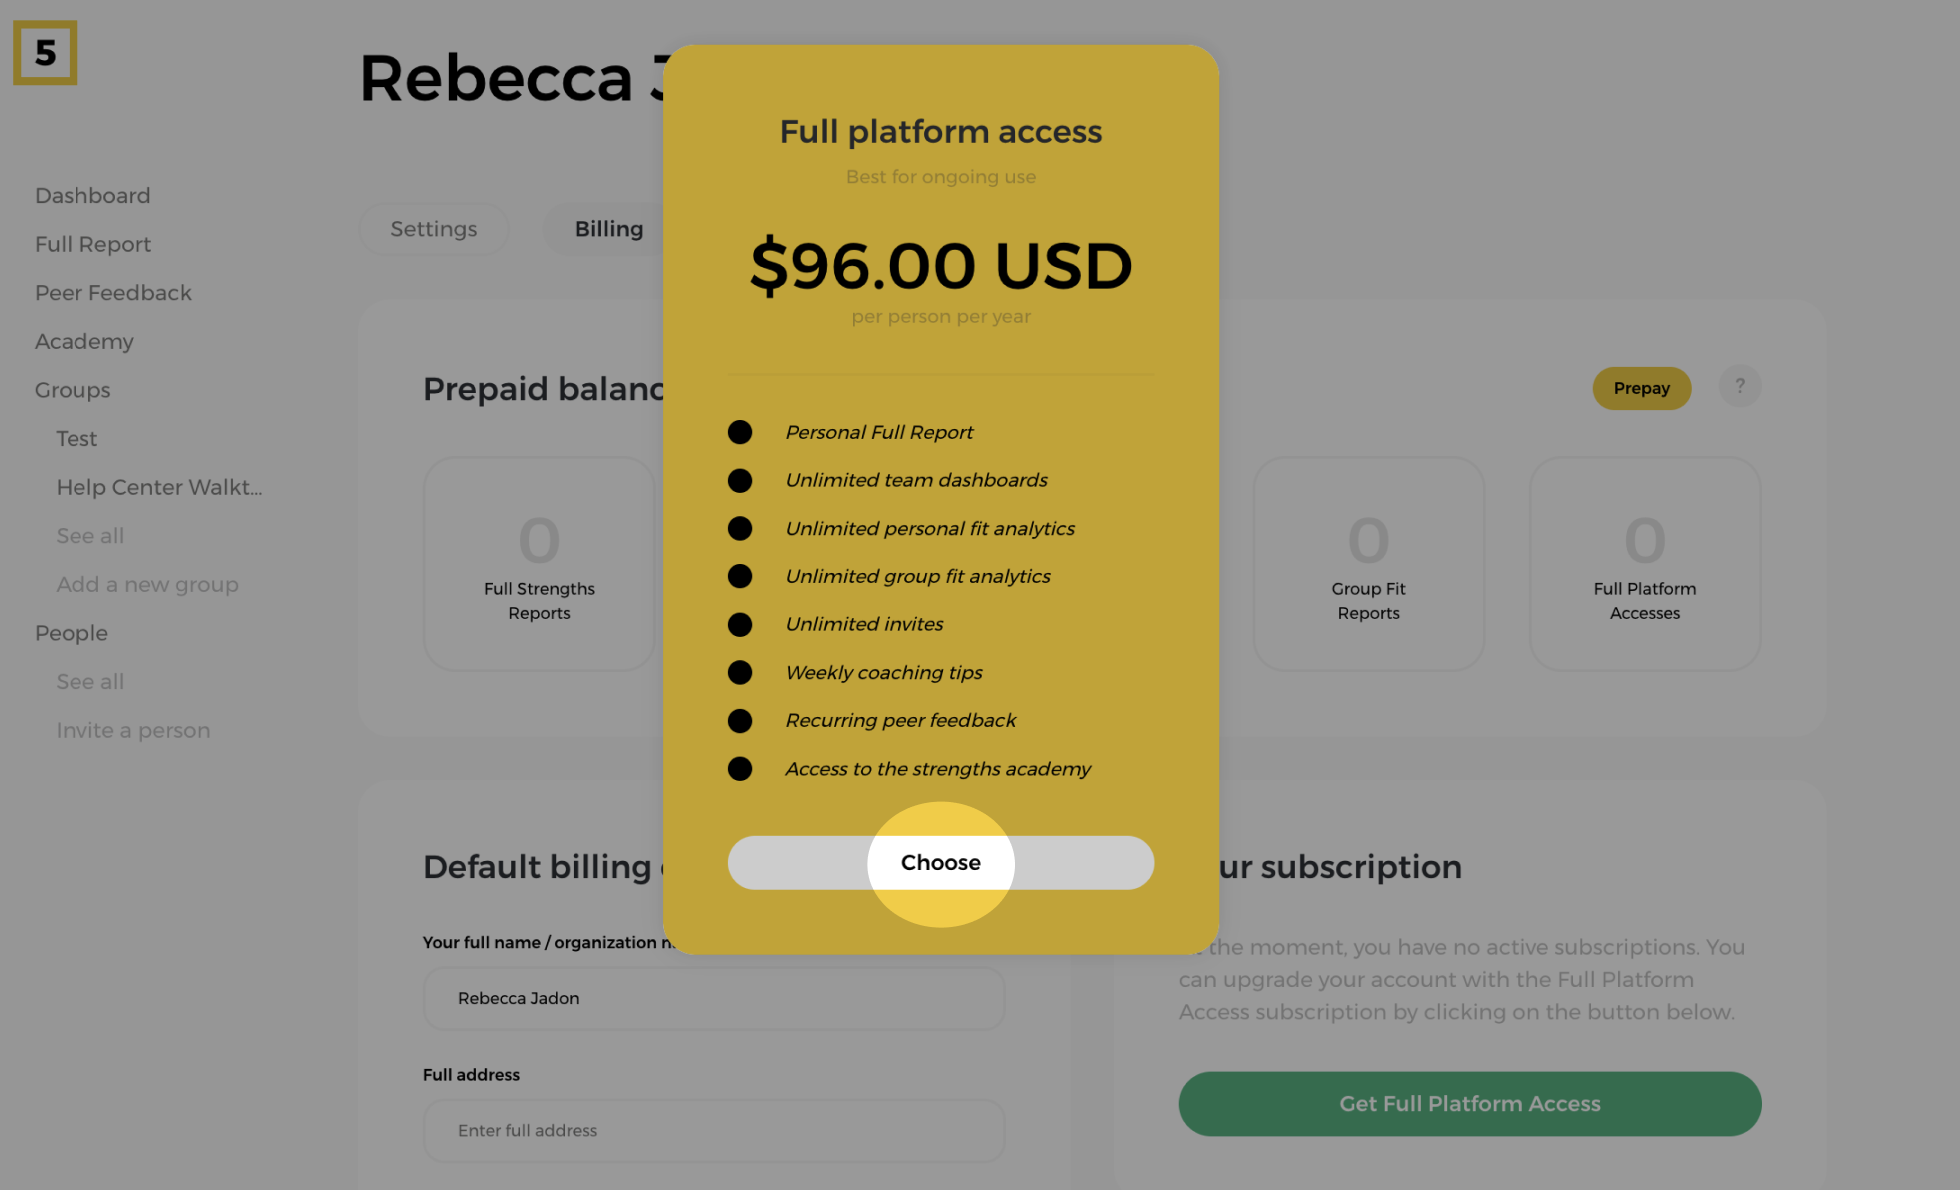1960x1190 pixels.
Task: Open Peer Feedback page
Action: pos(113,293)
